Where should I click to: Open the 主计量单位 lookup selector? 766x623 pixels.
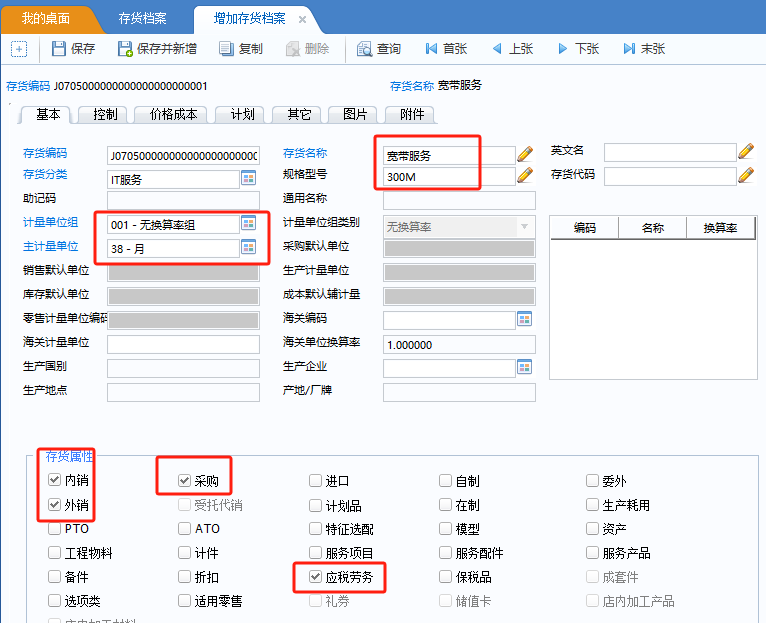pos(248,247)
